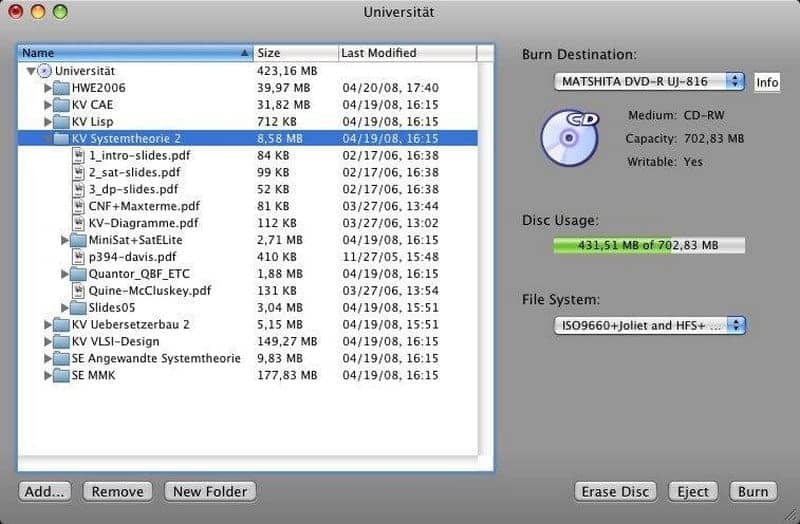Collapse the KV Systemtheorie 2 folder

[48, 139]
